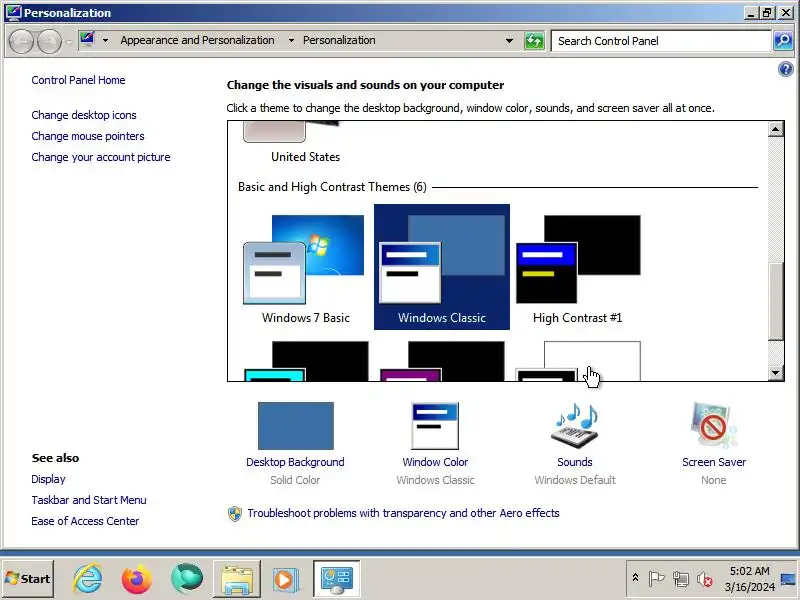Click the Forward navigation arrow button
This screenshot has width=800, height=600.
coord(50,41)
